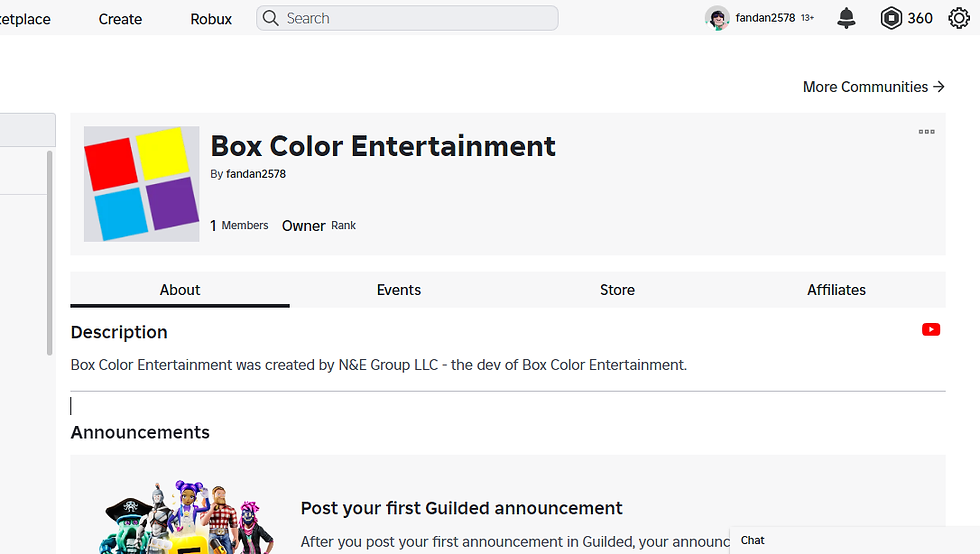Click the Box Color Entertainment title

coord(382,146)
